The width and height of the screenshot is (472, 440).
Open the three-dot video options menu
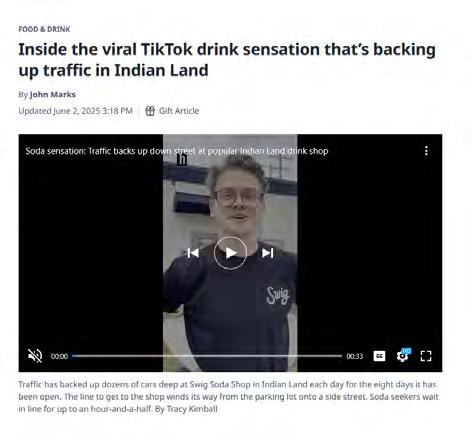click(426, 151)
